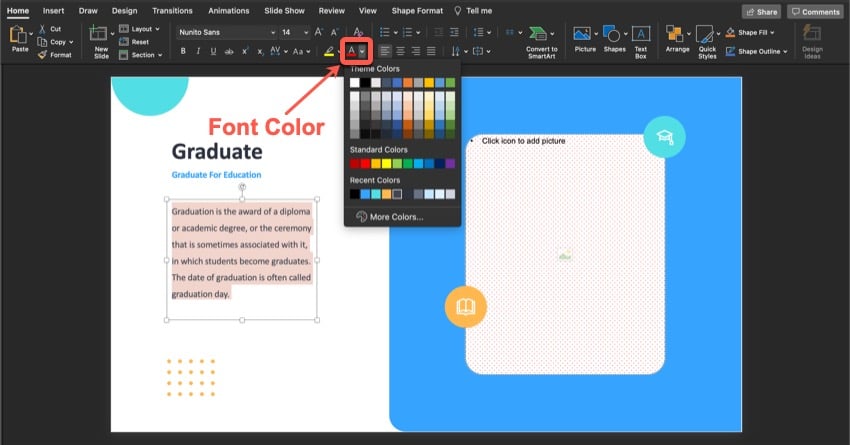Toggle italic formatting
The height and width of the screenshot is (445, 850).
click(198, 51)
